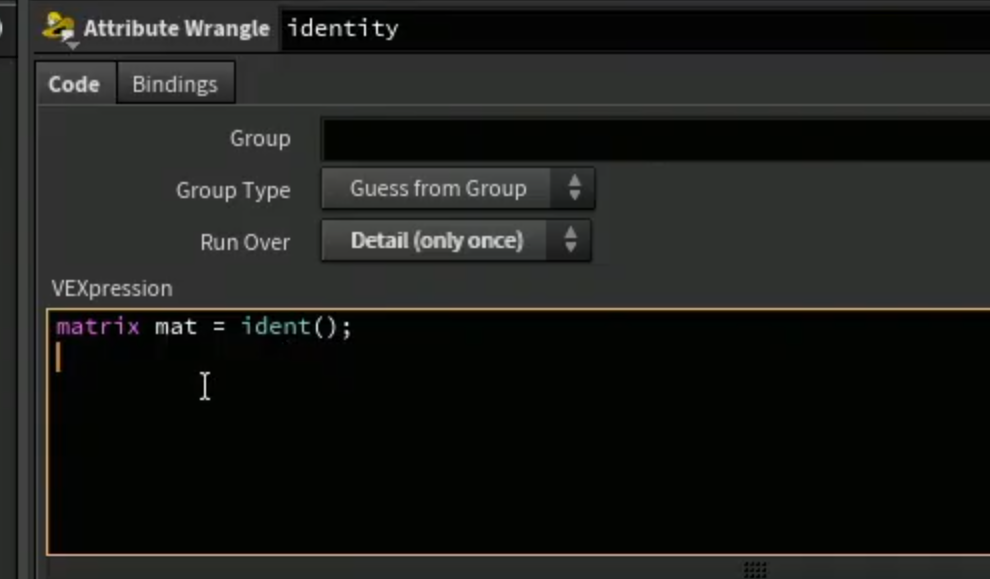Click the Attribute Wrangle node icon
The height and width of the screenshot is (579, 990).
(58, 27)
